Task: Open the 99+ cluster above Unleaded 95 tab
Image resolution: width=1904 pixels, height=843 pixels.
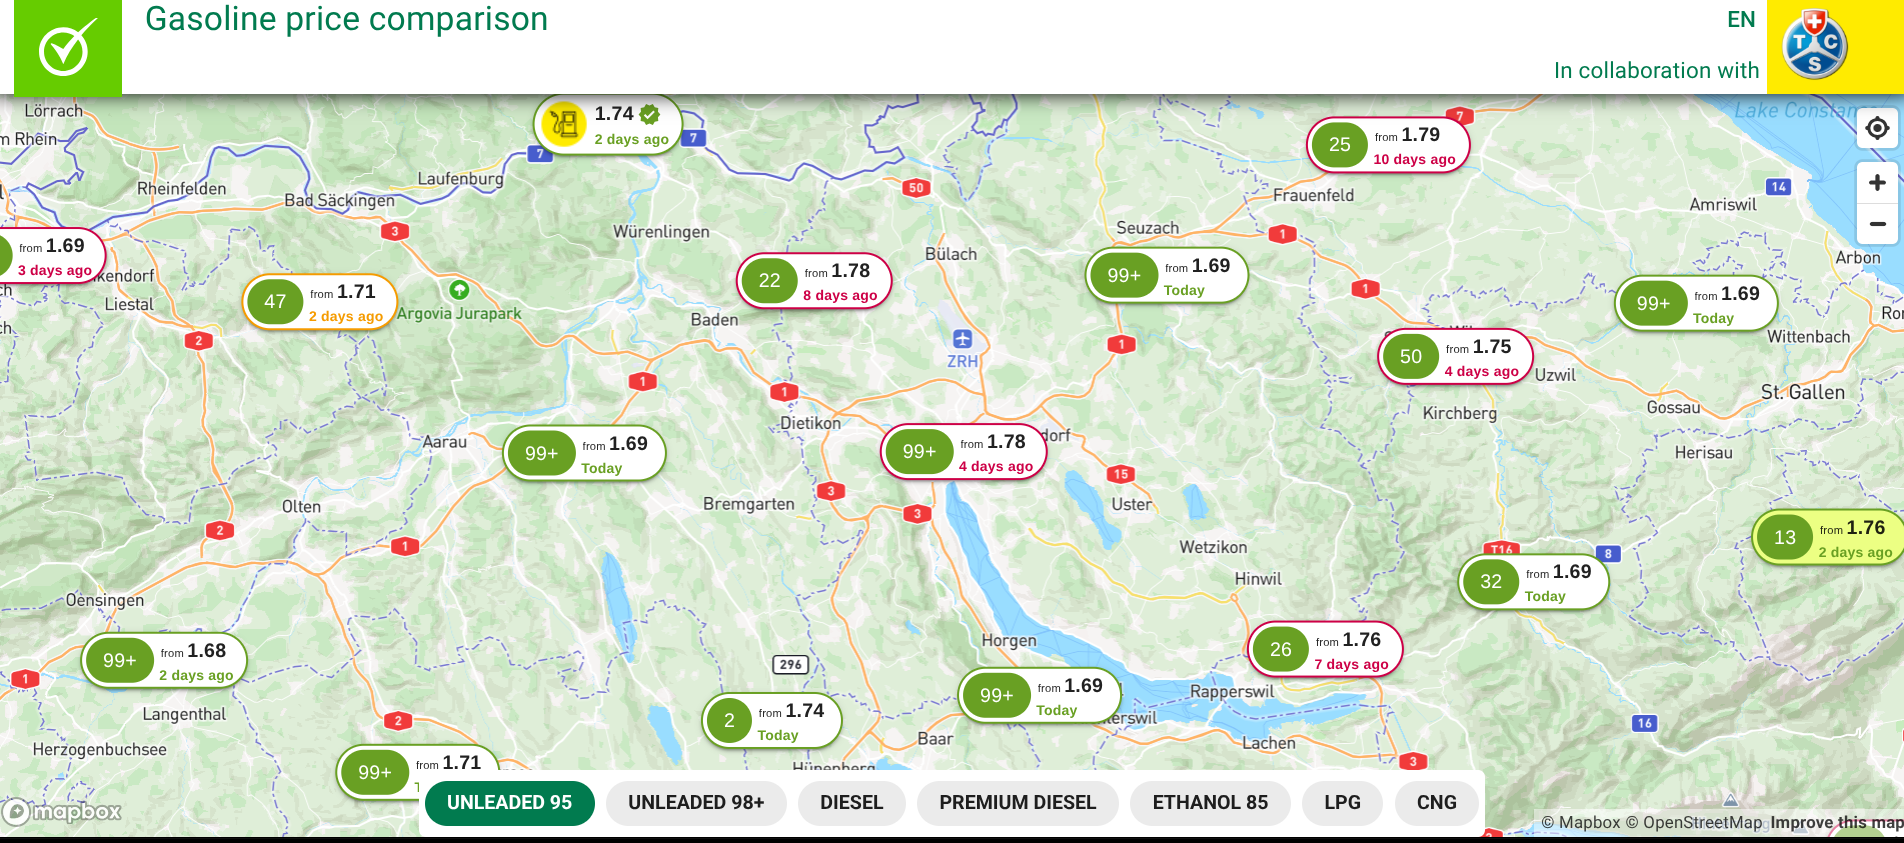Action: pos(417,771)
